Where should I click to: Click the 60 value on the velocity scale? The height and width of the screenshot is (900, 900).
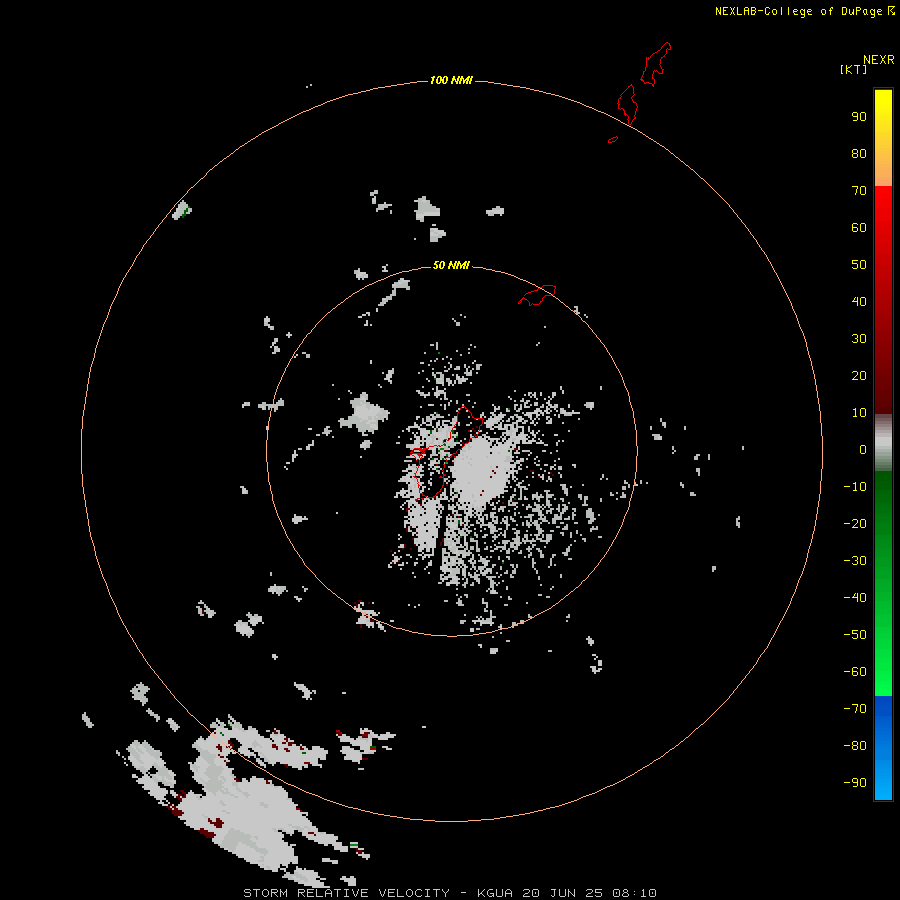tap(859, 228)
